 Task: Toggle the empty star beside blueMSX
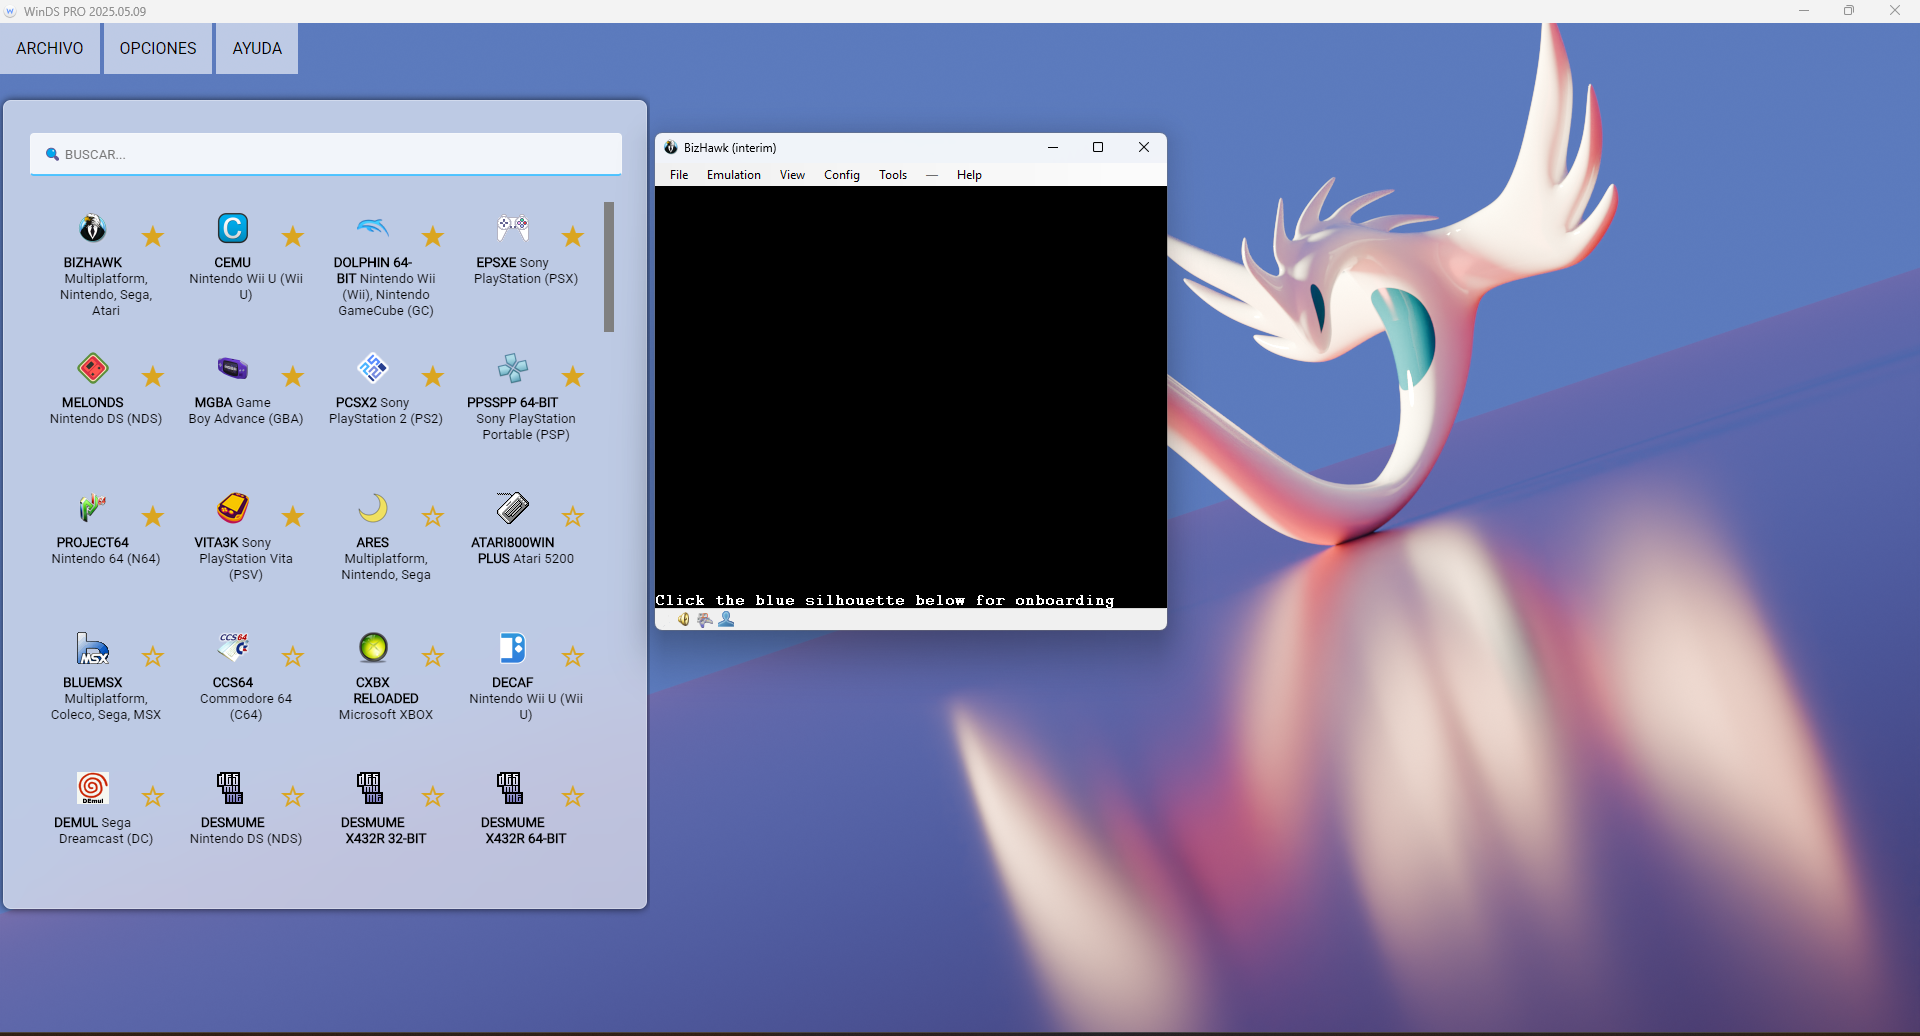point(153,656)
